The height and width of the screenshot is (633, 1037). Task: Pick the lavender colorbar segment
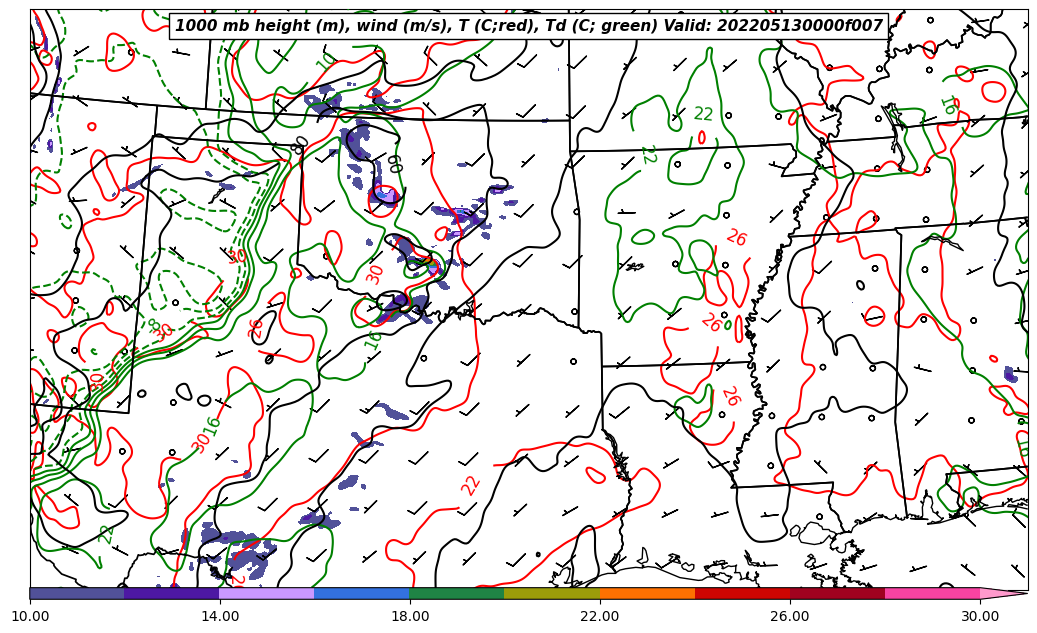[x=267, y=593]
